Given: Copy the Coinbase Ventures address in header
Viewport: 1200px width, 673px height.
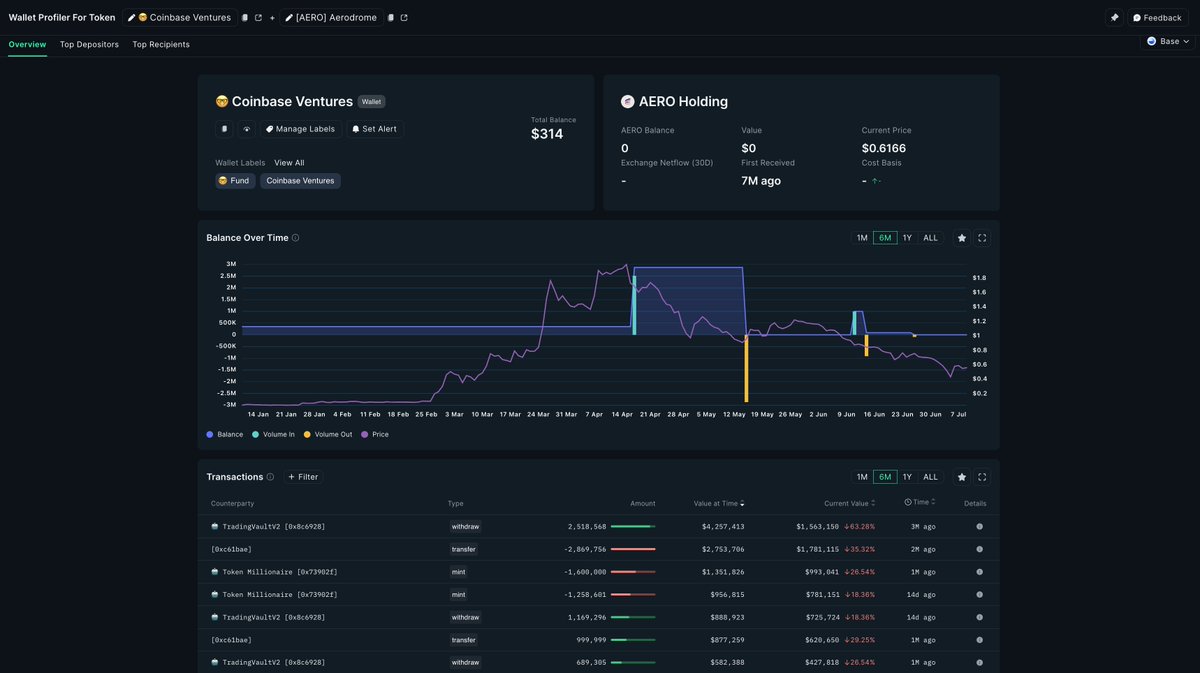Looking at the screenshot, I should tap(245, 18).
